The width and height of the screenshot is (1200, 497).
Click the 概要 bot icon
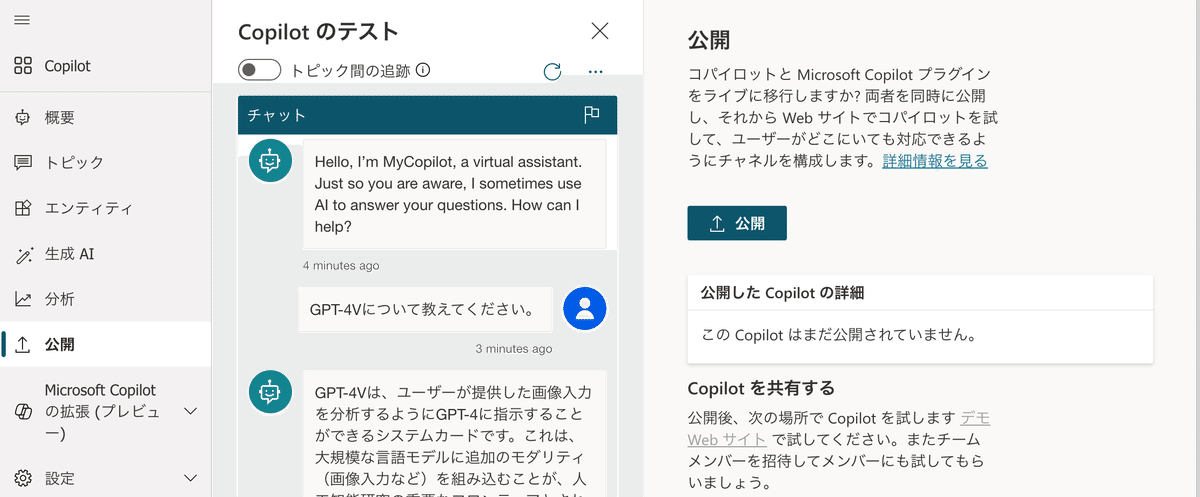23,117
